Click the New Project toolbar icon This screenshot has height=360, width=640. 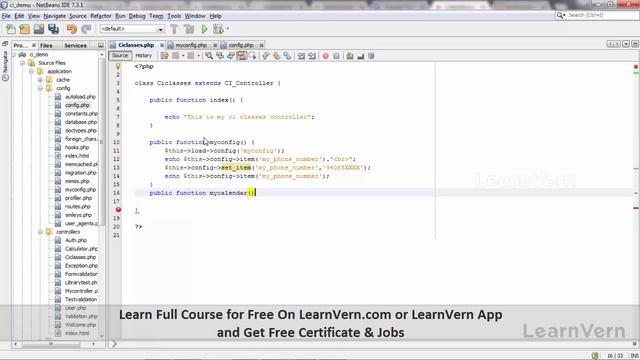[x=24, y=29]
